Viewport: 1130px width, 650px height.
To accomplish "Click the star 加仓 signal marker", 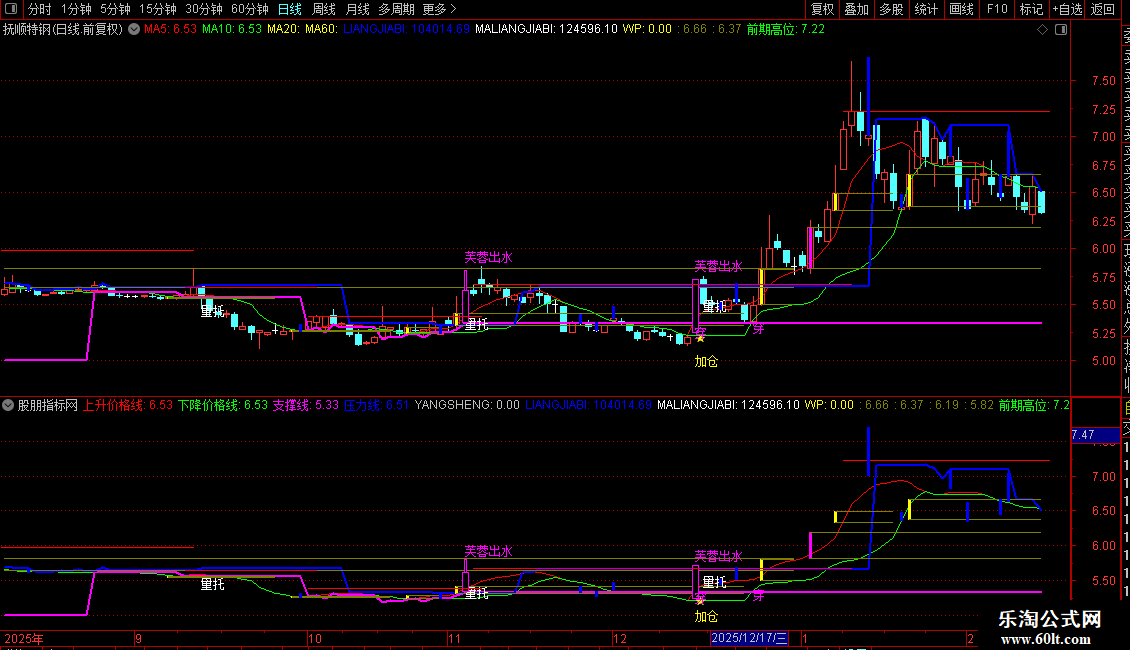I will [700, 338].
